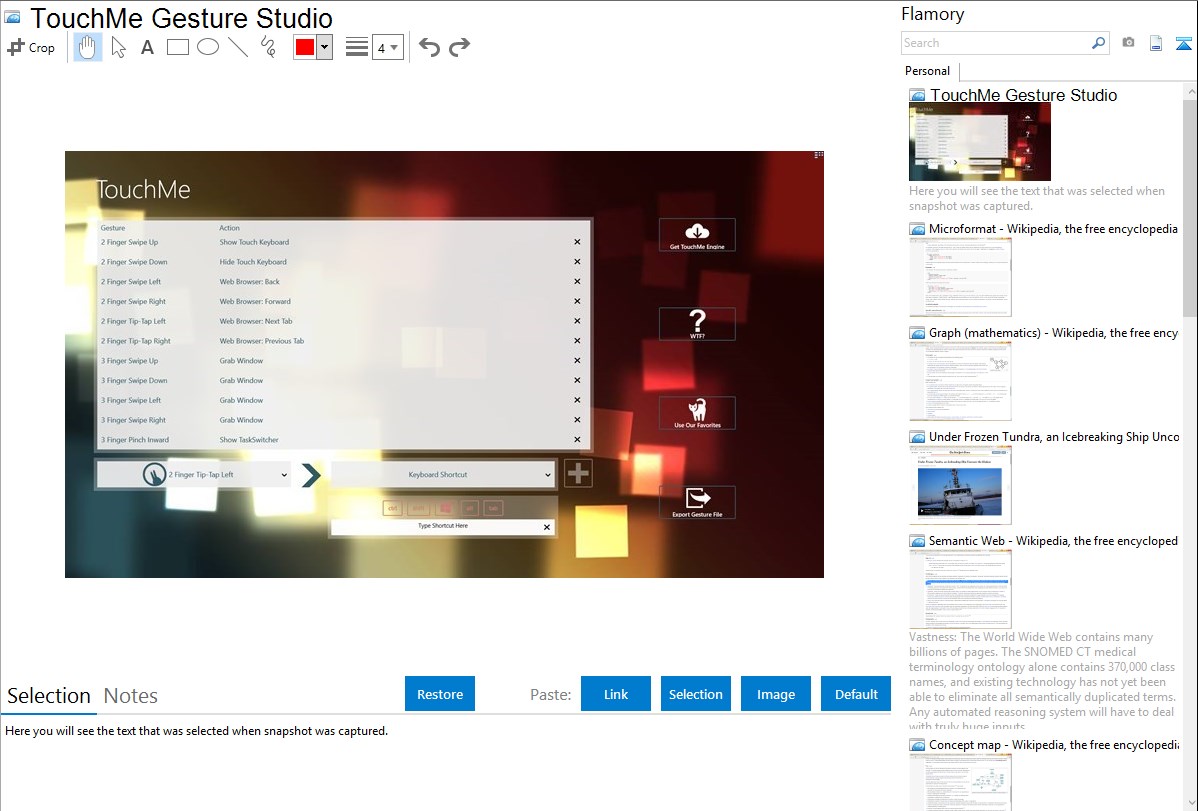Choose the straight line tool

tap(238, 47)
